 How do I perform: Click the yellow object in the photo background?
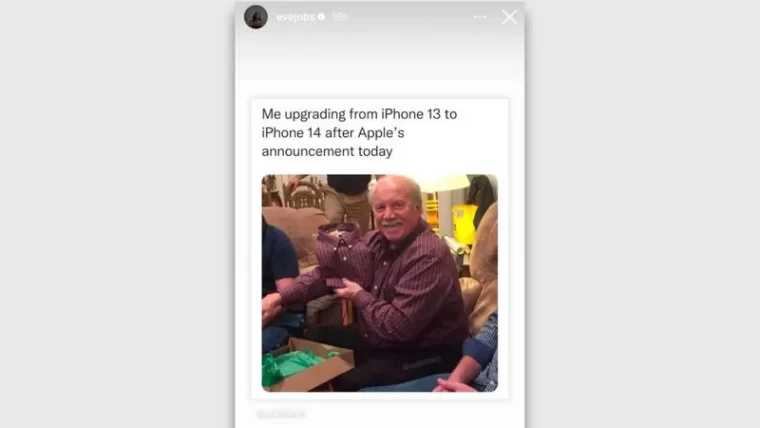[x=463, y=223]
